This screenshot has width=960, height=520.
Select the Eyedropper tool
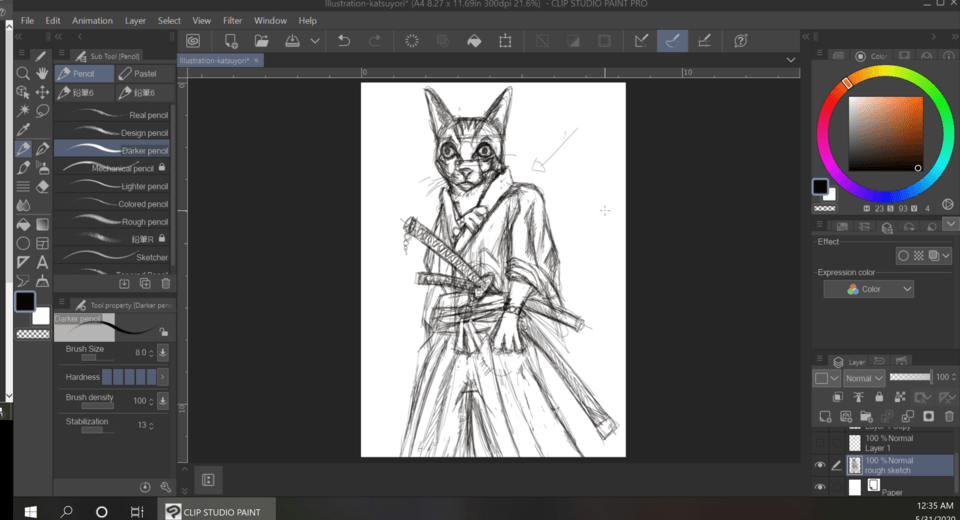click(x=23, y=129)
